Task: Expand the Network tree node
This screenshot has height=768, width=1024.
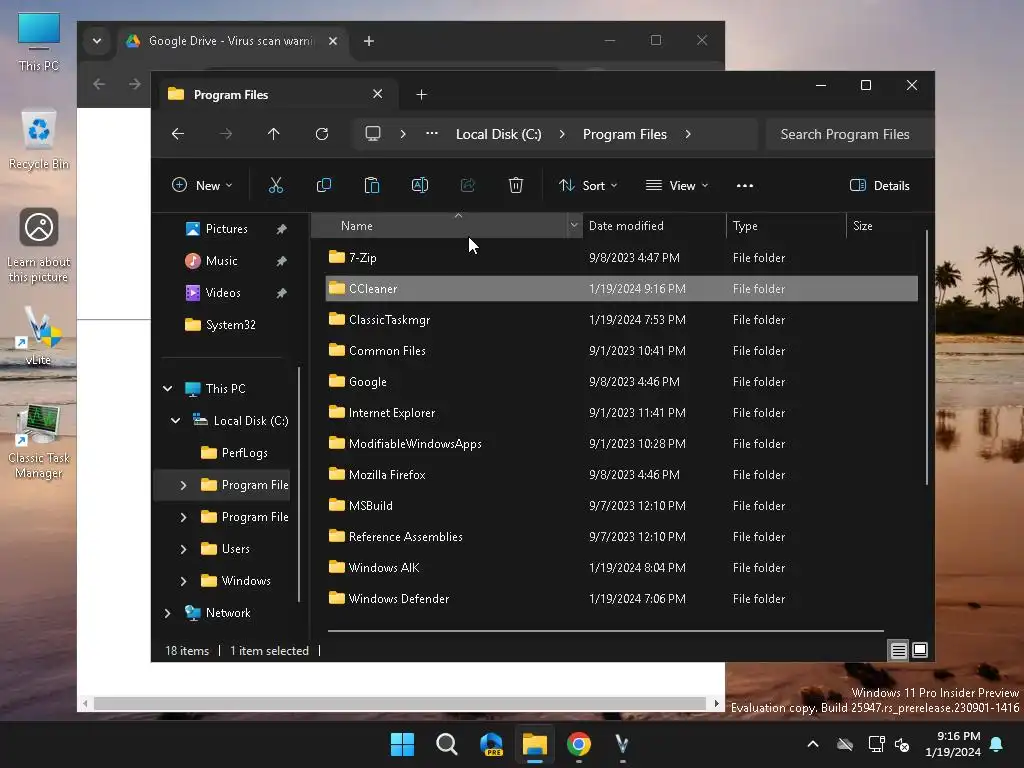Action: [168, 613]
